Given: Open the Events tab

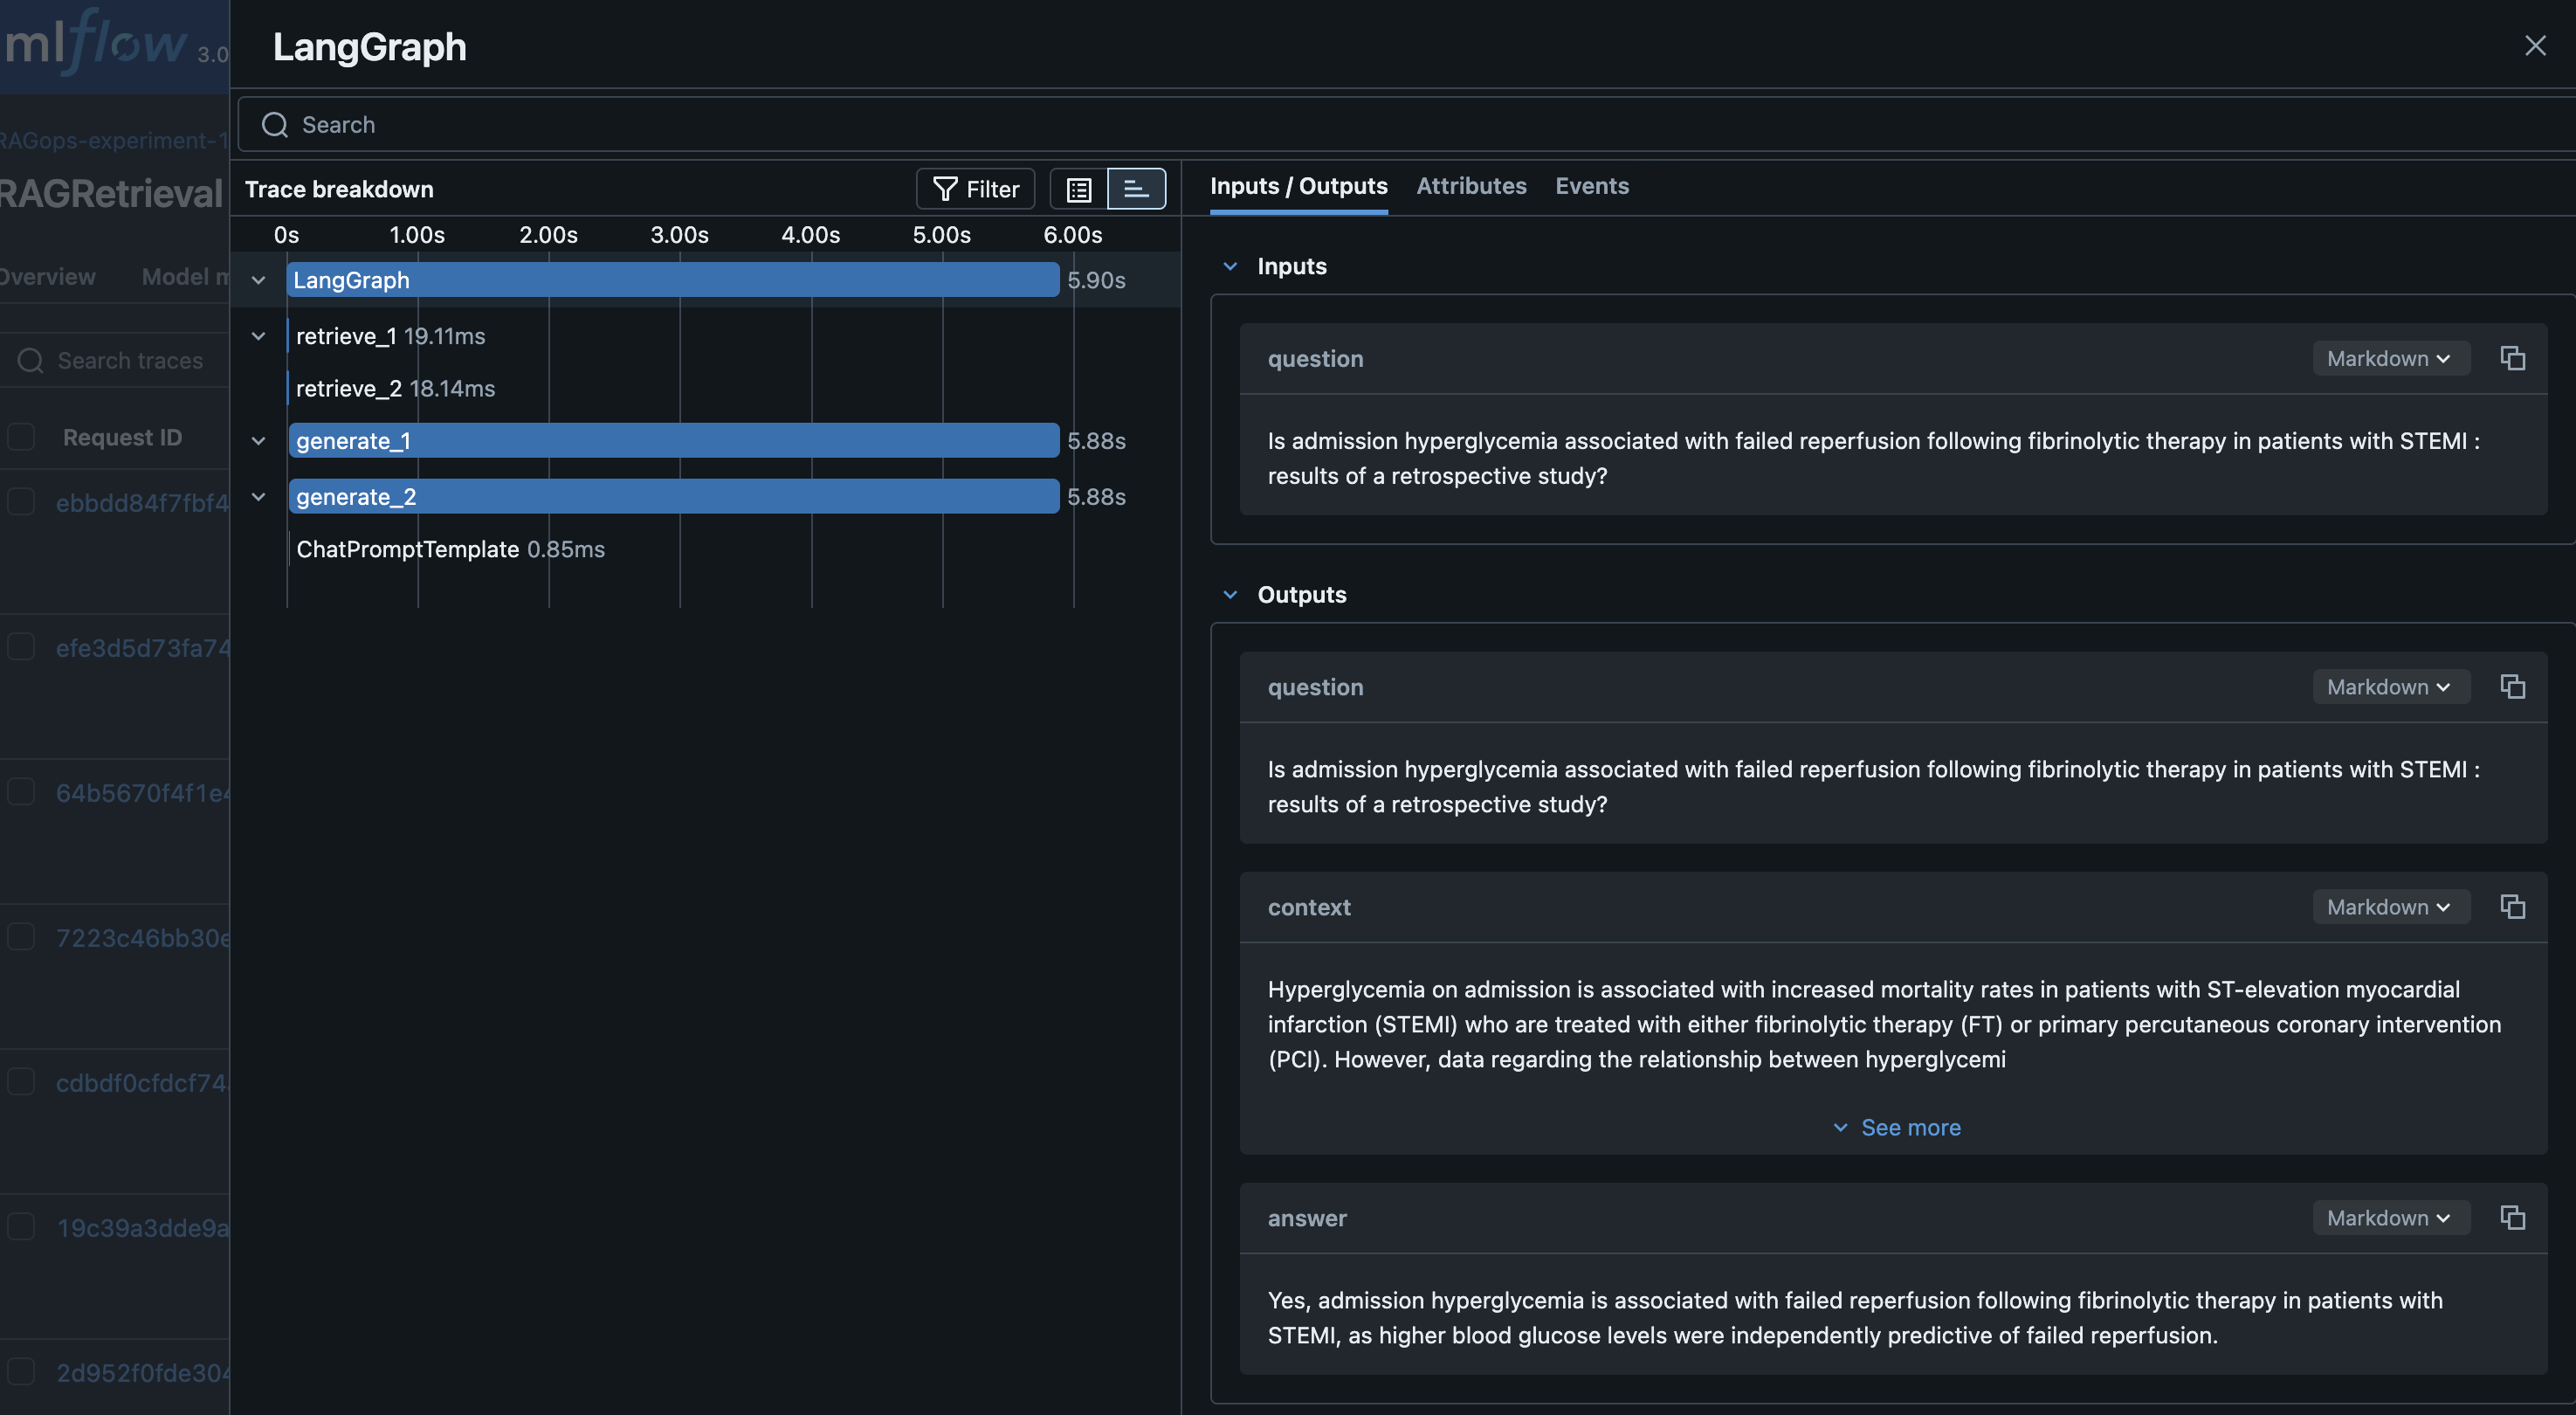Looking at the screenshot, I should (1591, 186).
